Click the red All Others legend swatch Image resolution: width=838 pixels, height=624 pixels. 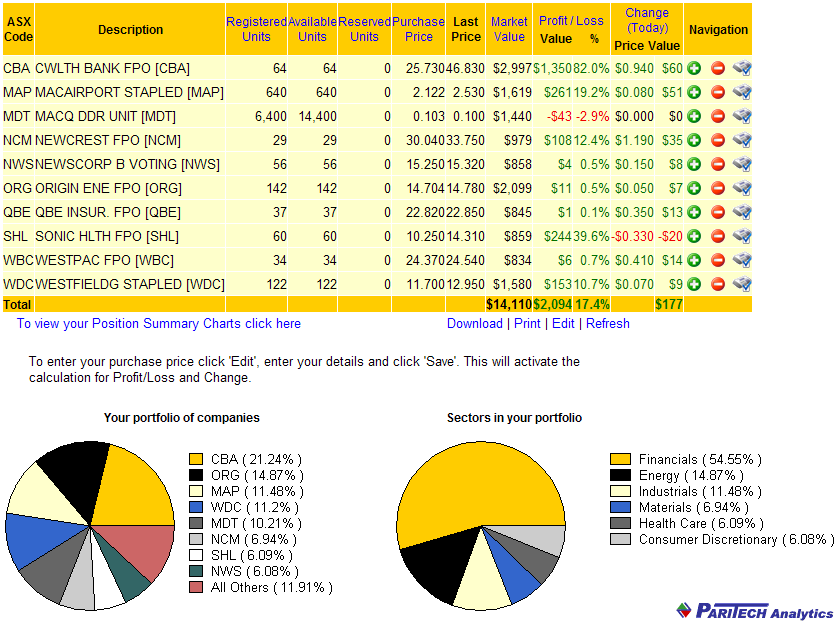[196, 587]
